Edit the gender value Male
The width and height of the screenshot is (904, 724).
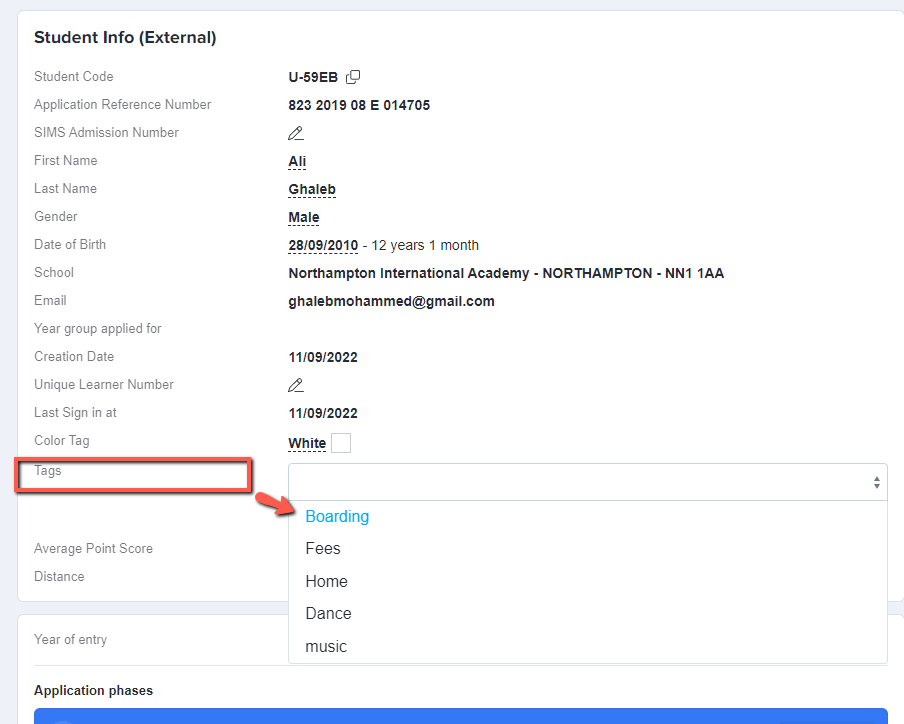[x=304, y=217]
